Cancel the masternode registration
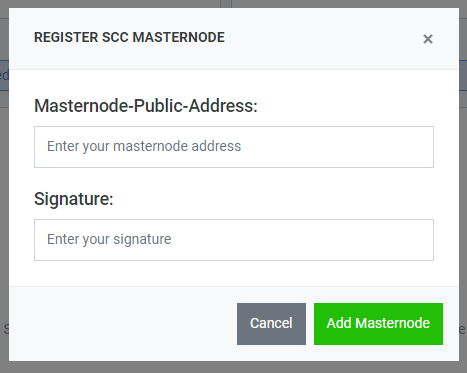Viewport: 467px width, 373px height. click(271, 324)
